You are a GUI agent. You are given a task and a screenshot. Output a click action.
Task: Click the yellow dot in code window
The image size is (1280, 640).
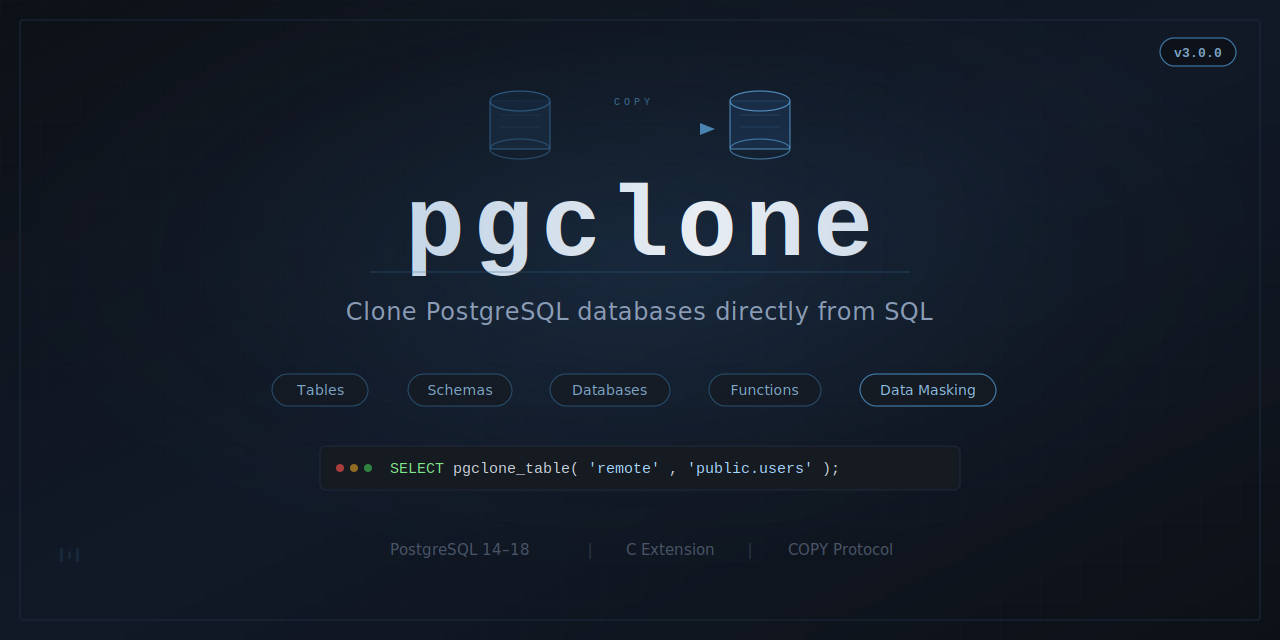(354, 468)
